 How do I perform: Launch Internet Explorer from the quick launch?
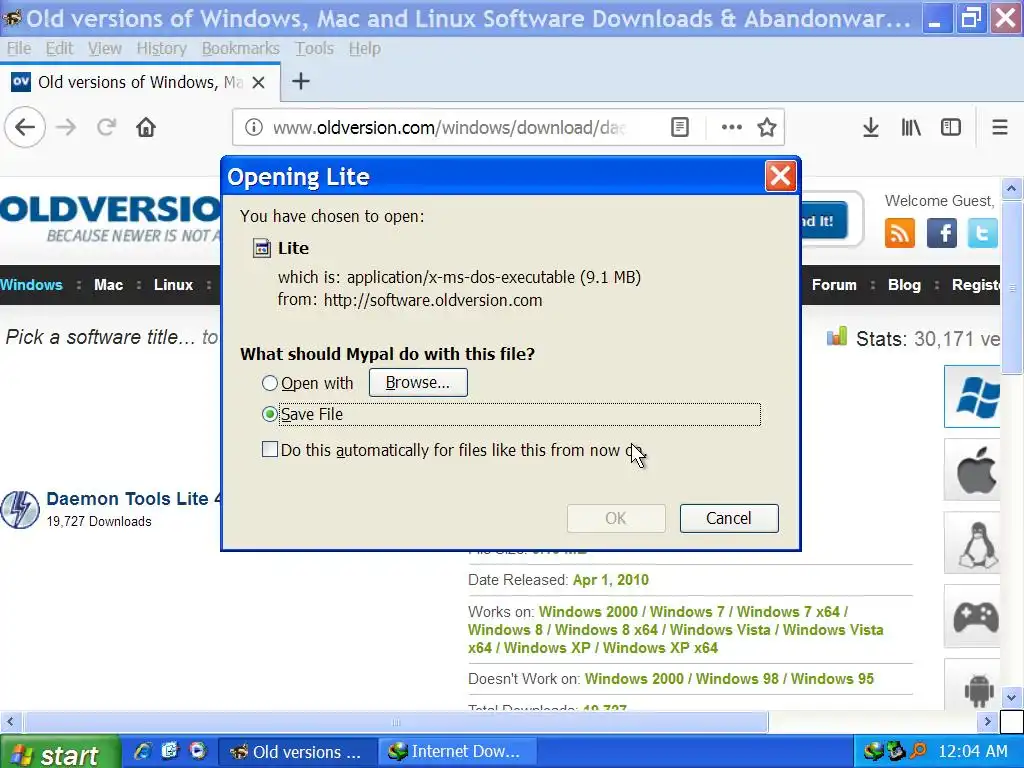tap(142, 752)
